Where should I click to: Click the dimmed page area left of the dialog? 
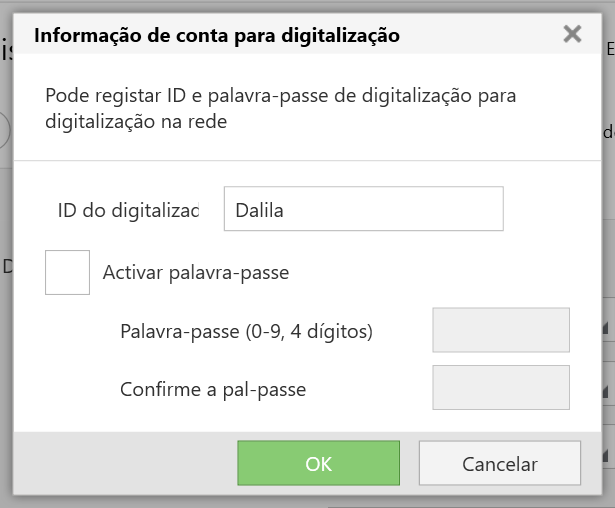coord(5,350)
